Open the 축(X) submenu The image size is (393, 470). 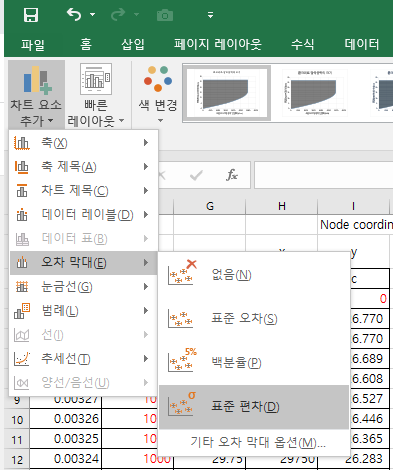pyautogui.click(x=83, y=143)
